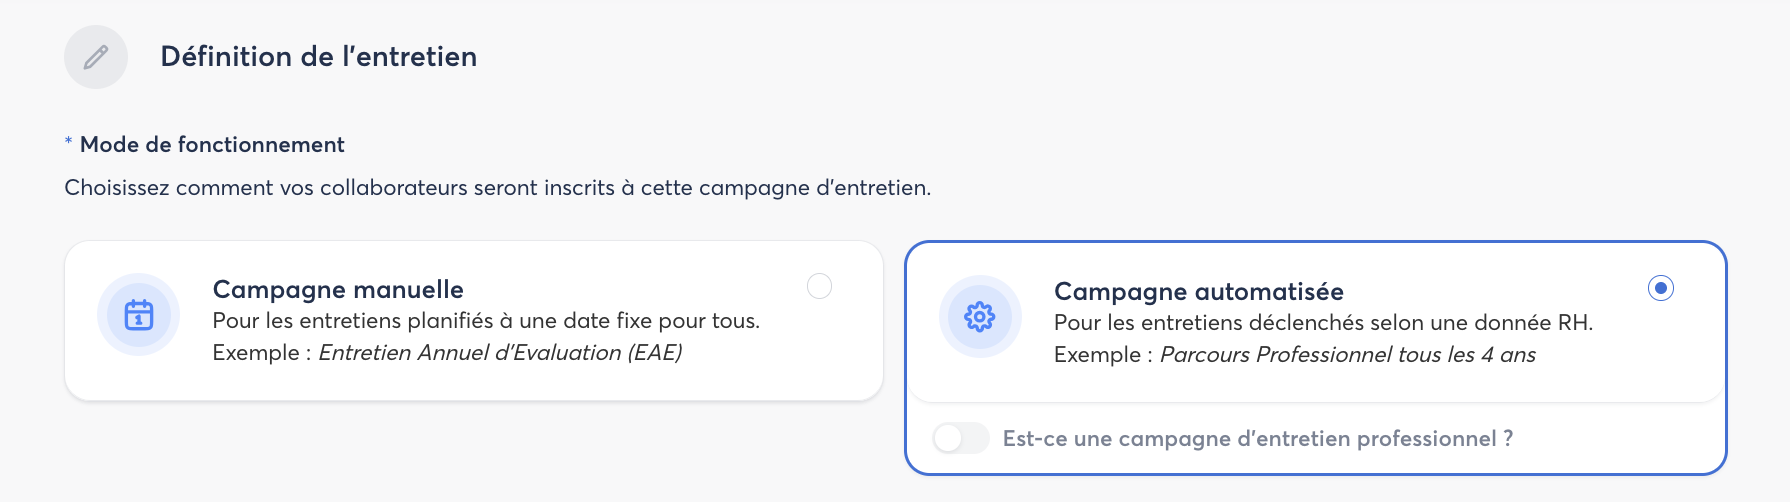Screen dimensions: 1790x502
Task: Click the manual campaign description about fixed date
Action: click(486, 320)
